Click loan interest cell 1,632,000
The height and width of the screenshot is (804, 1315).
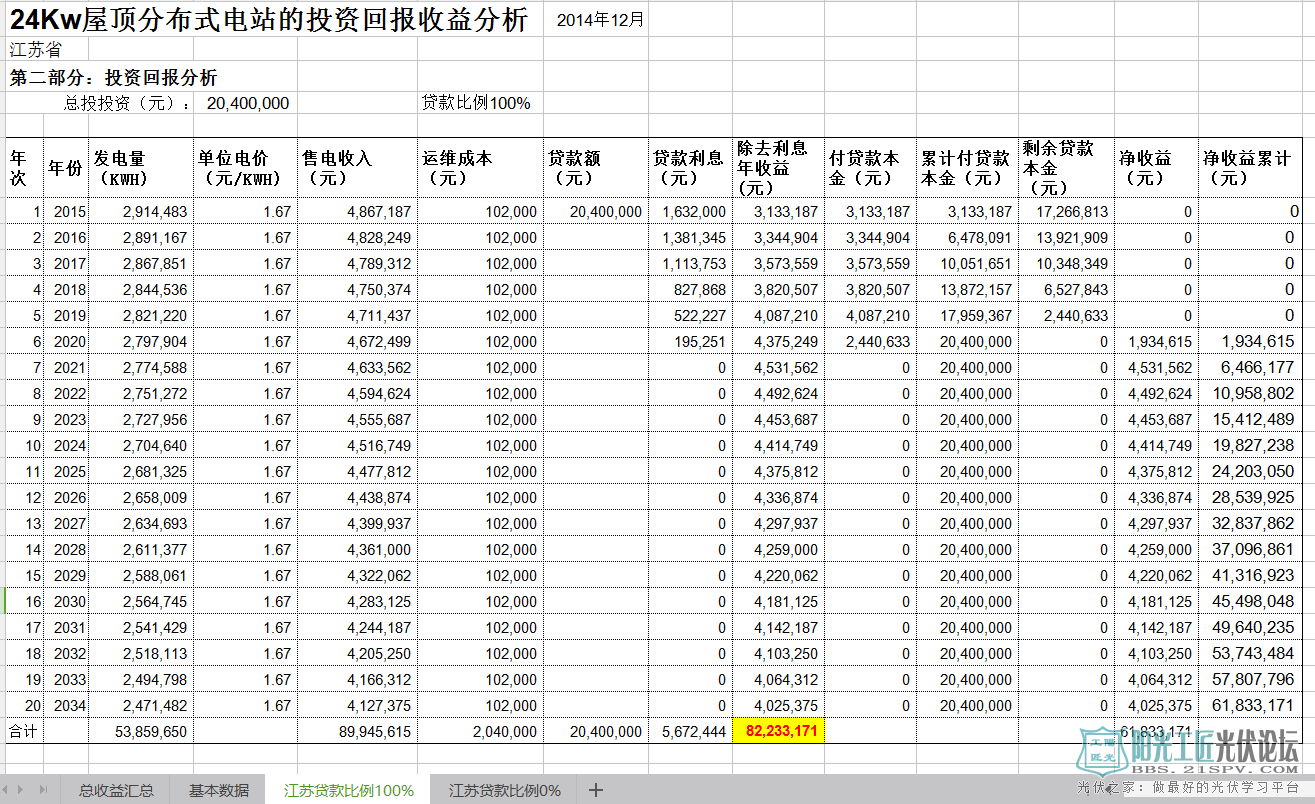(x=690, y=212)
